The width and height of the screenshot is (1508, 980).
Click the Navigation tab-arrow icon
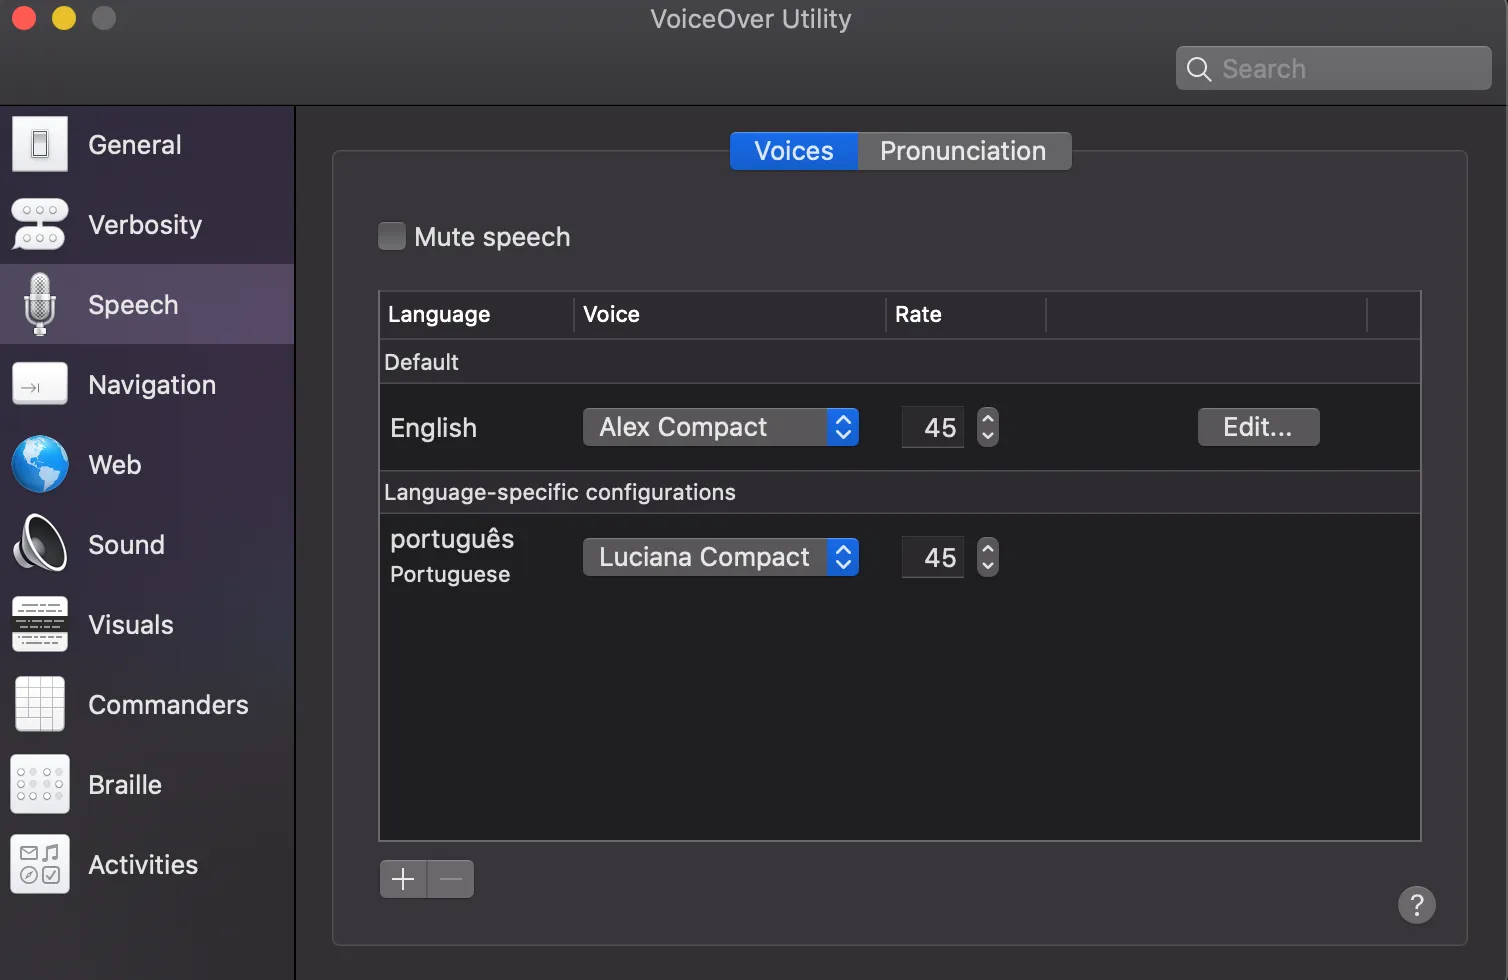tap(40, 384)
